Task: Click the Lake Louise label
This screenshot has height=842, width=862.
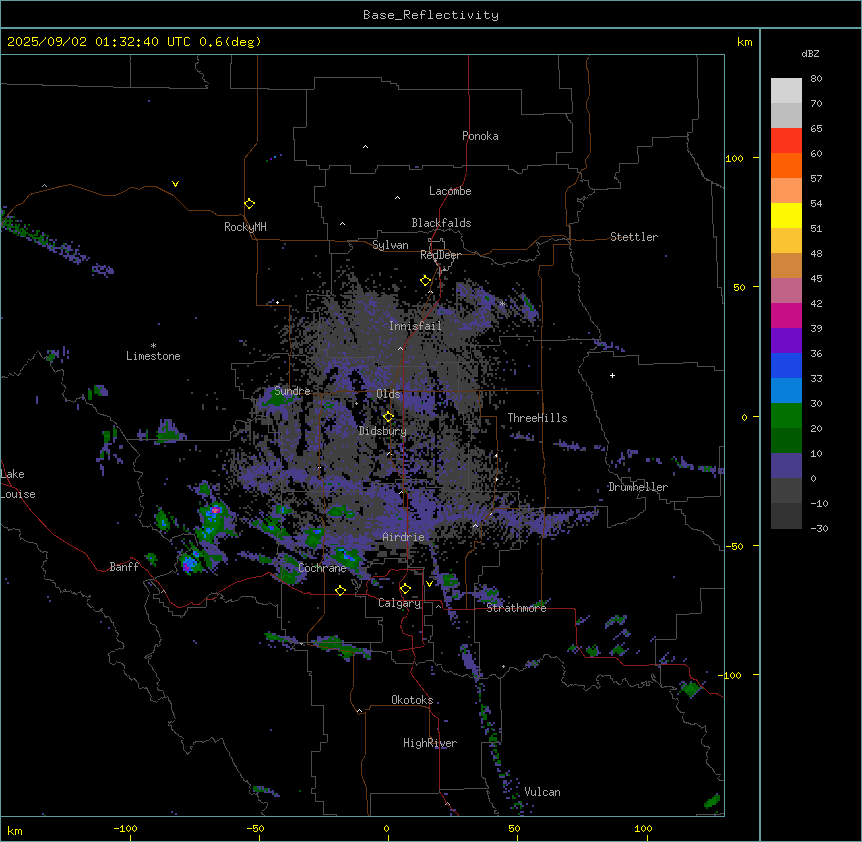Action: (x=18, y=484)
